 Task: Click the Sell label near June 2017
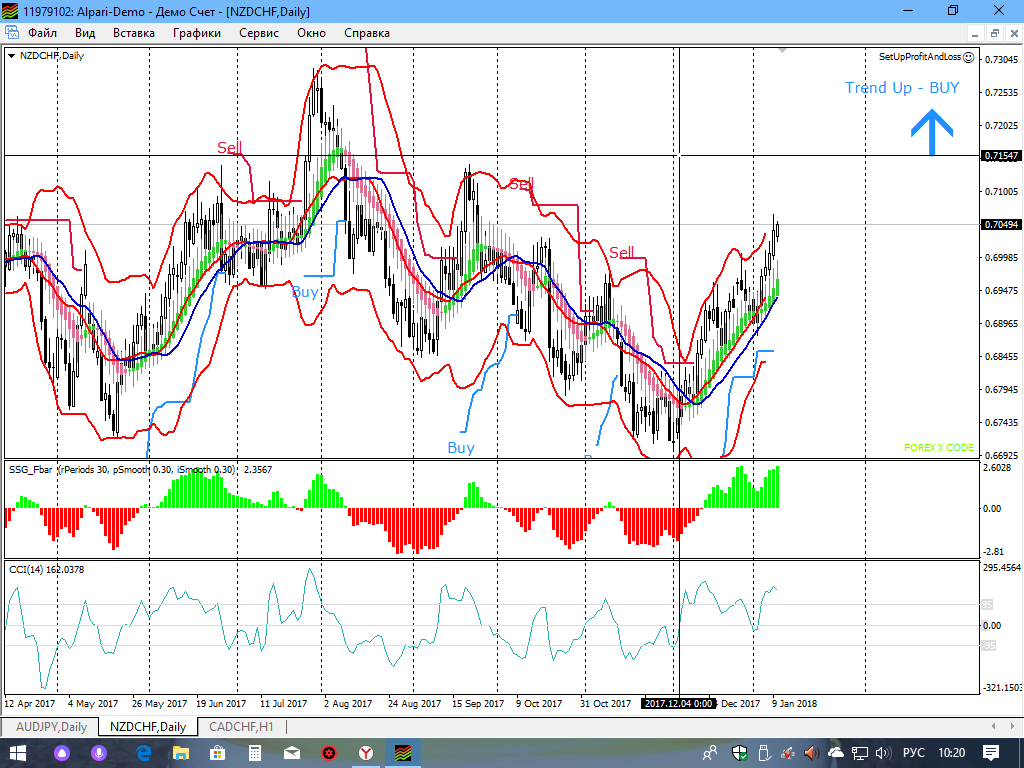[x=230, y=148]
